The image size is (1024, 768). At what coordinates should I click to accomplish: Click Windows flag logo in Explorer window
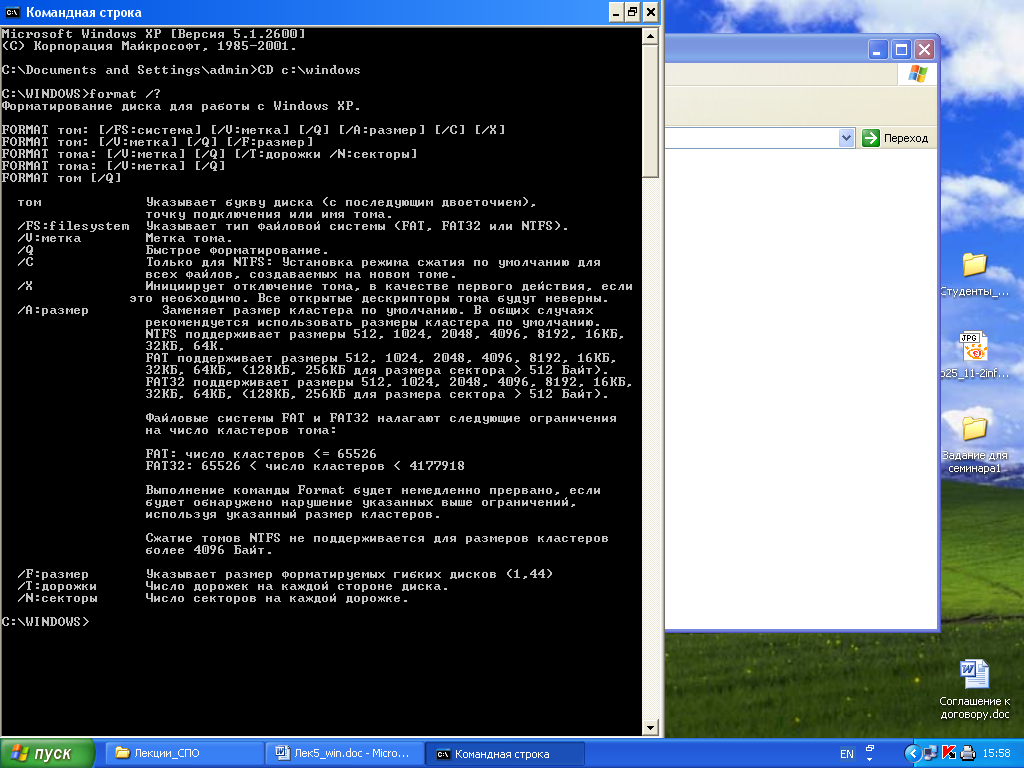pos(918,74)
